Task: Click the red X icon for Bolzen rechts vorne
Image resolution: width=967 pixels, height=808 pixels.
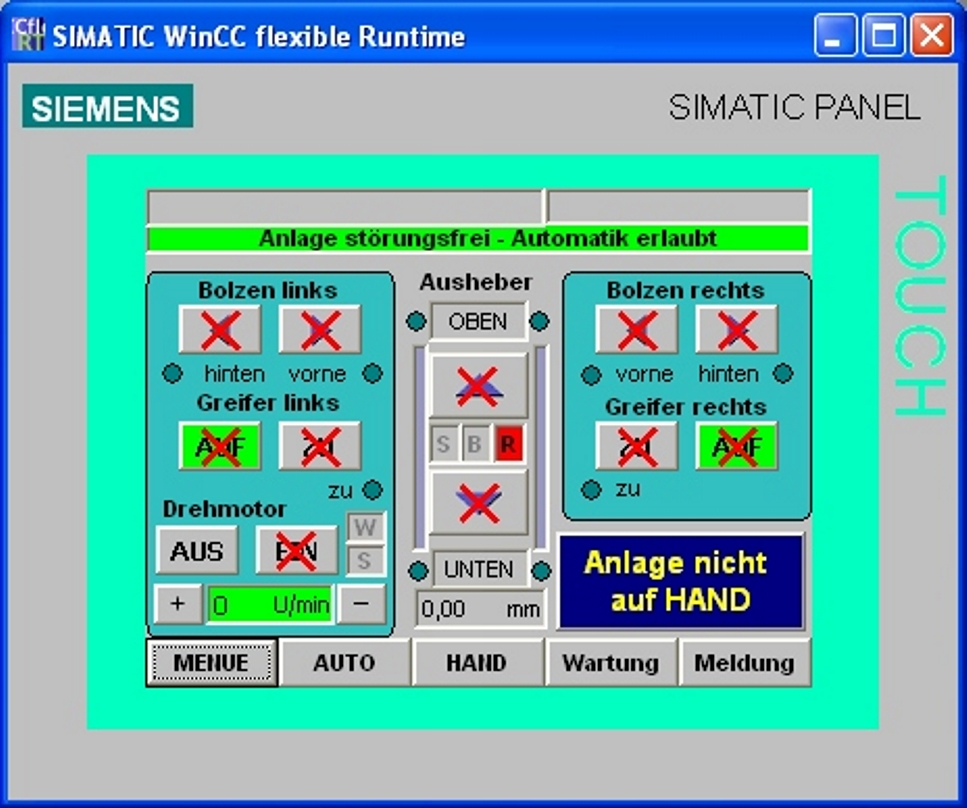Action: coord(636,330)
